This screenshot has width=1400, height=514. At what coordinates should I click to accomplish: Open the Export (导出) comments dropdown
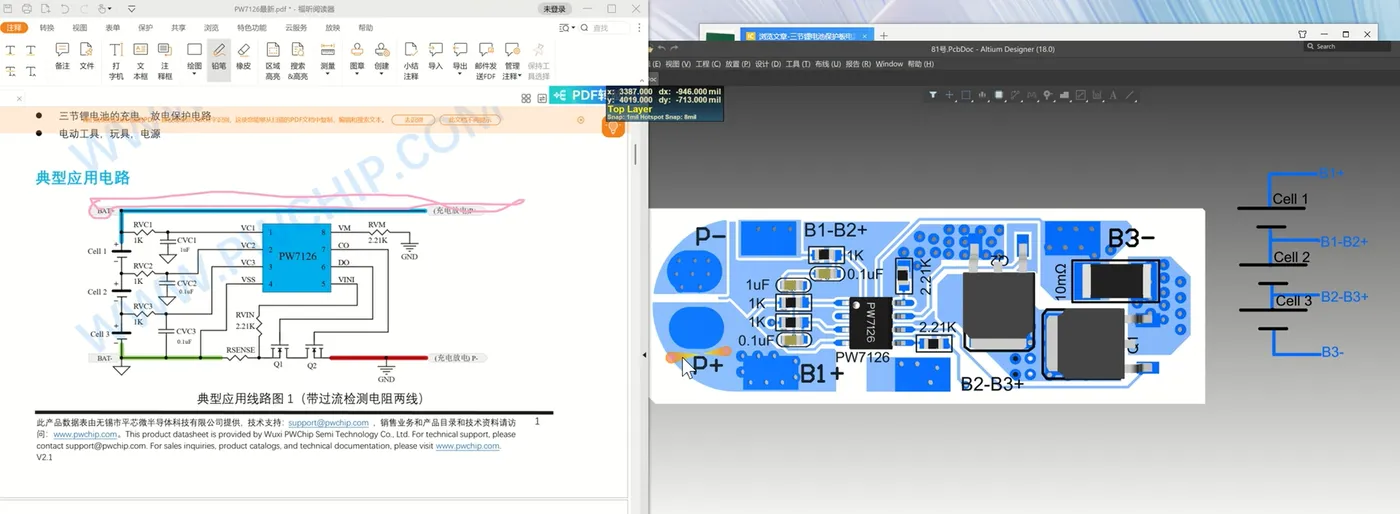click(x=460, y=58)
